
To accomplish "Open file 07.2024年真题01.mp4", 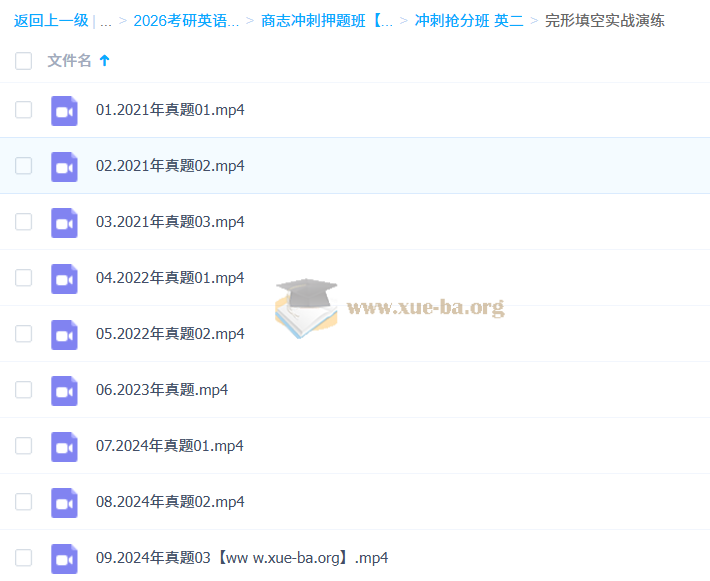I will [169, 446].
